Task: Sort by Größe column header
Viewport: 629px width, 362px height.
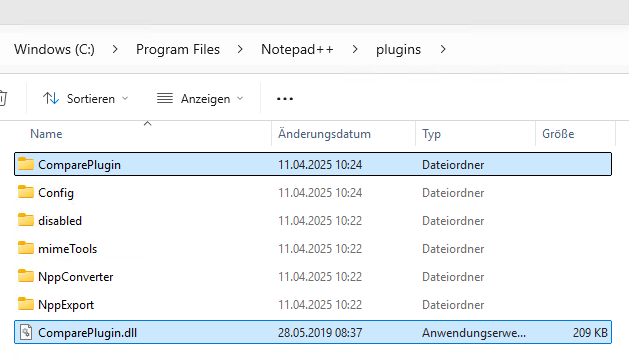Action: click(x=558, y=134)
